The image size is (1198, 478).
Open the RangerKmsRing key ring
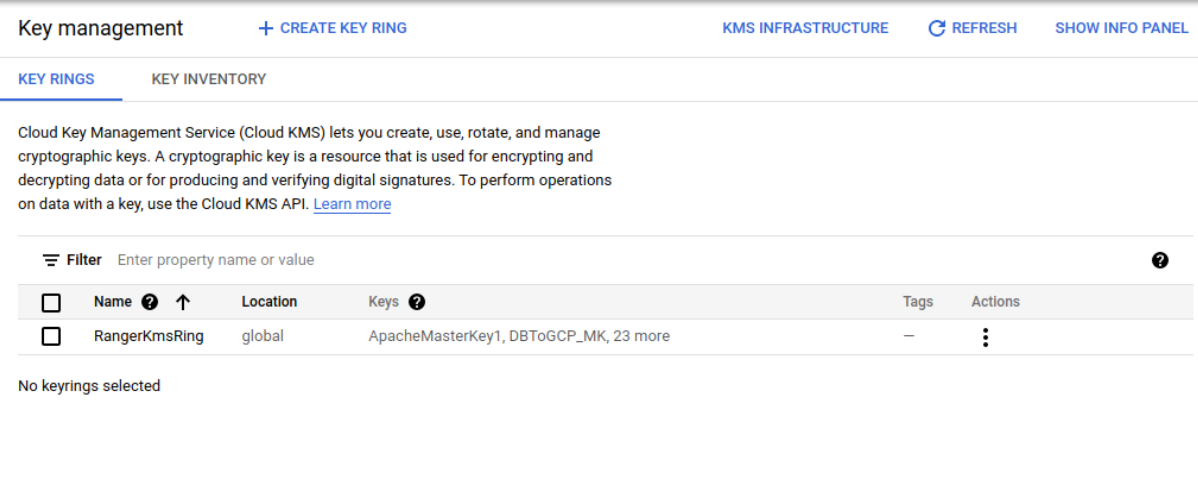149,337
